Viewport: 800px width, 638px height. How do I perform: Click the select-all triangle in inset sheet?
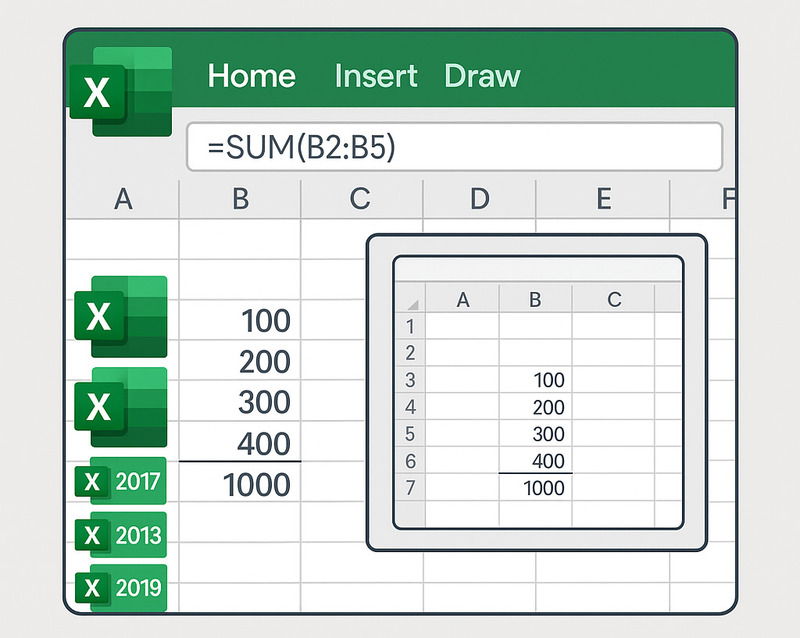[x=412, y=305]
